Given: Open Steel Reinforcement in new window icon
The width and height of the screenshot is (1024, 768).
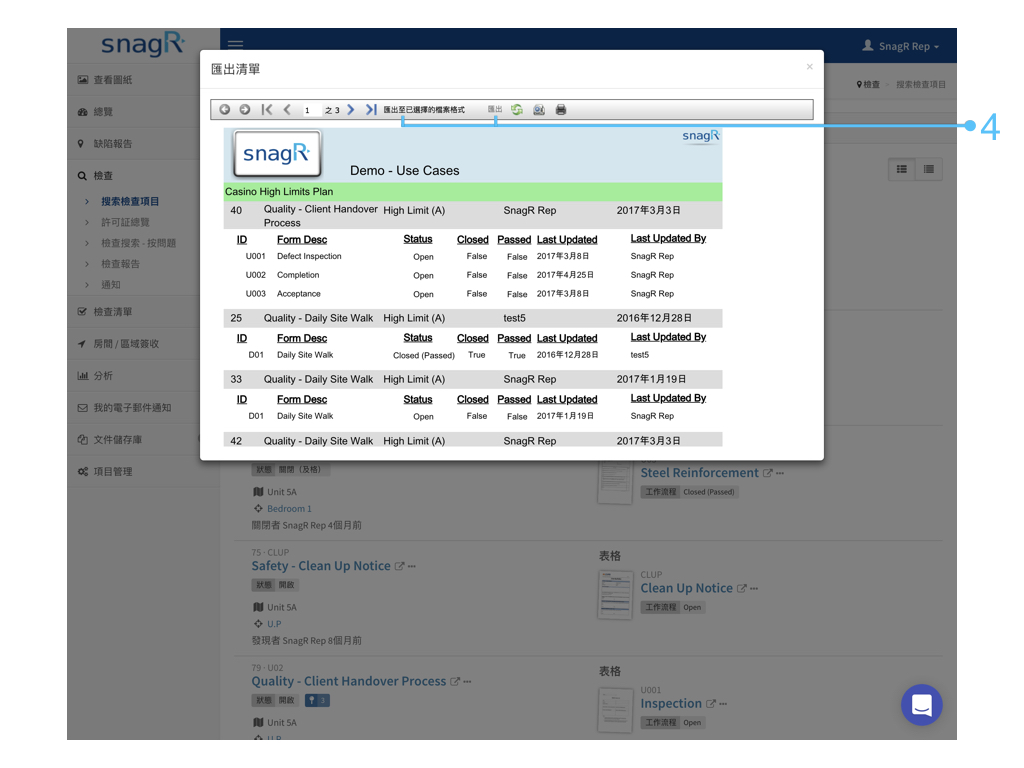Looking at the screenshot, I should coord(767,473).
